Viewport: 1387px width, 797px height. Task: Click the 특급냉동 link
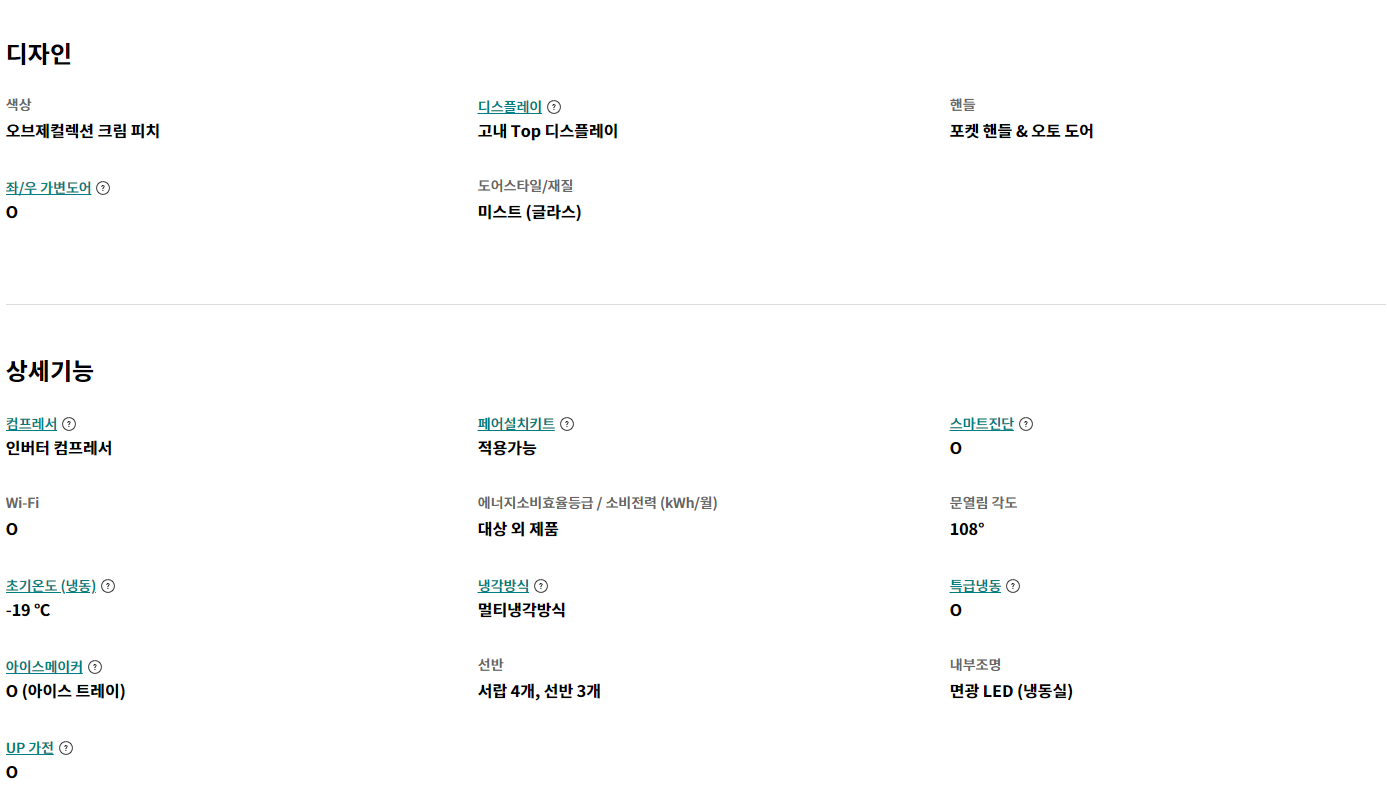[x=975, y=586]
